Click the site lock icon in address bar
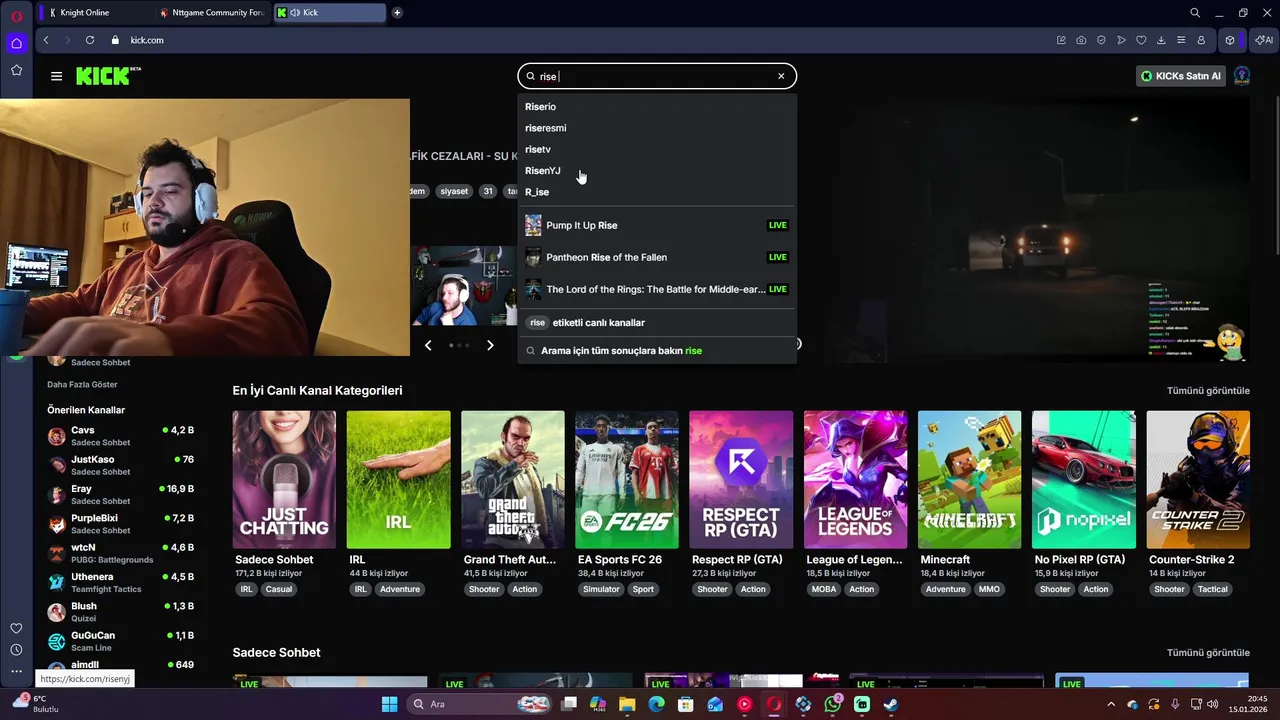The image size is (1280, 720). 115,40
